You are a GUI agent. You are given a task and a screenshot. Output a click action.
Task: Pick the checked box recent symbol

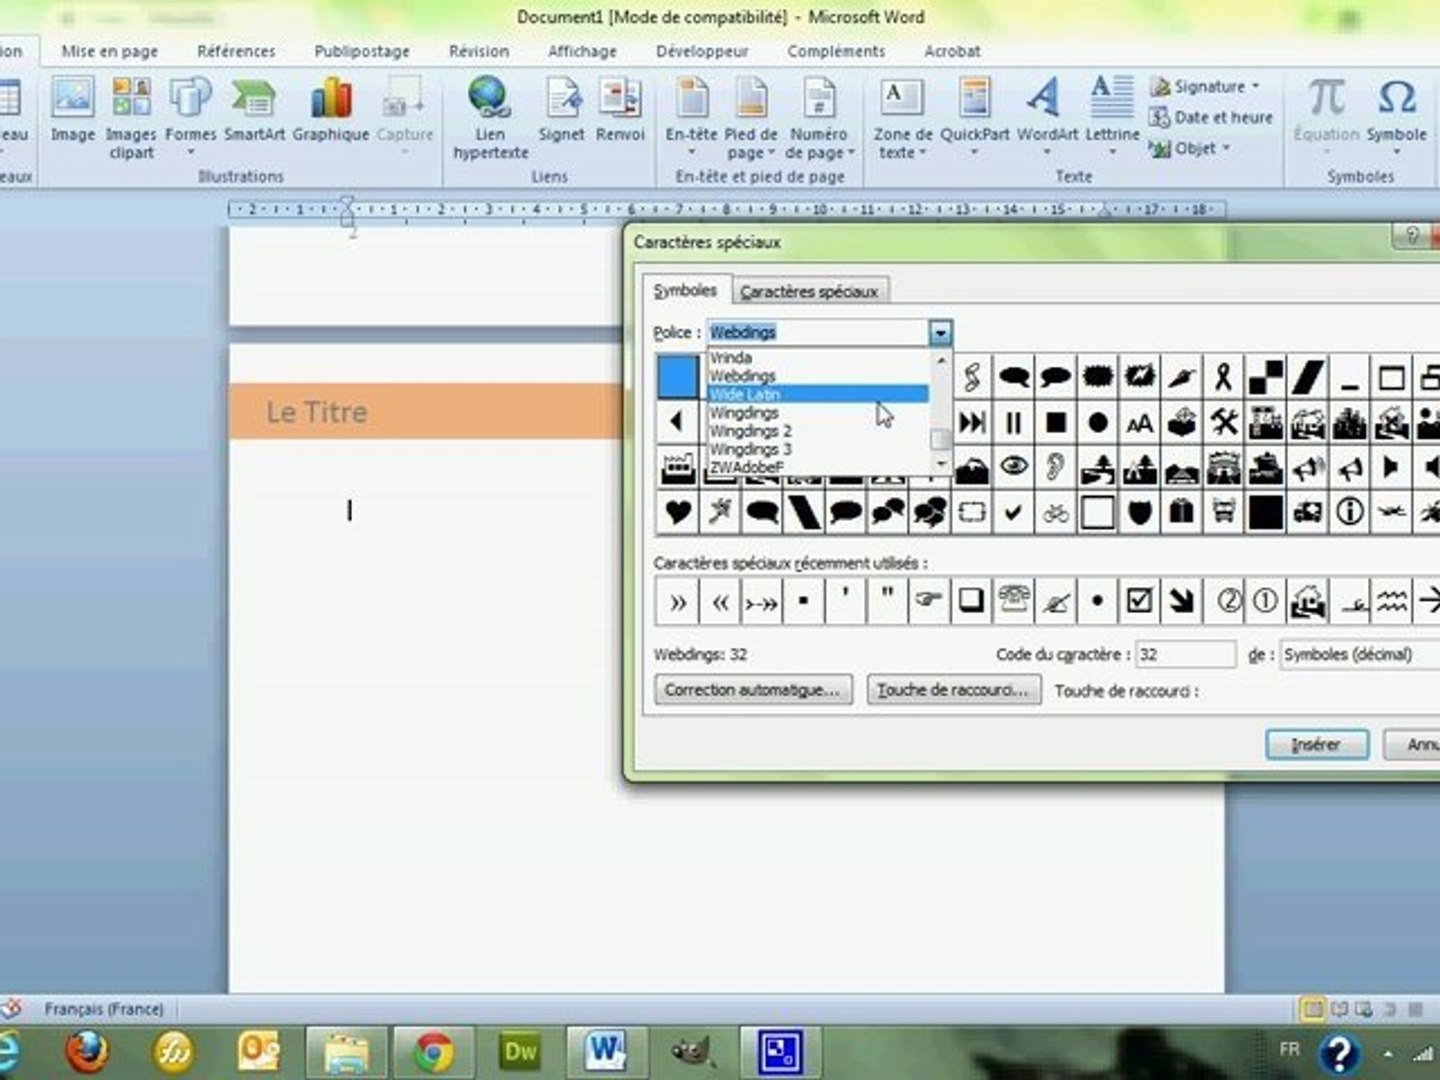1139,601
